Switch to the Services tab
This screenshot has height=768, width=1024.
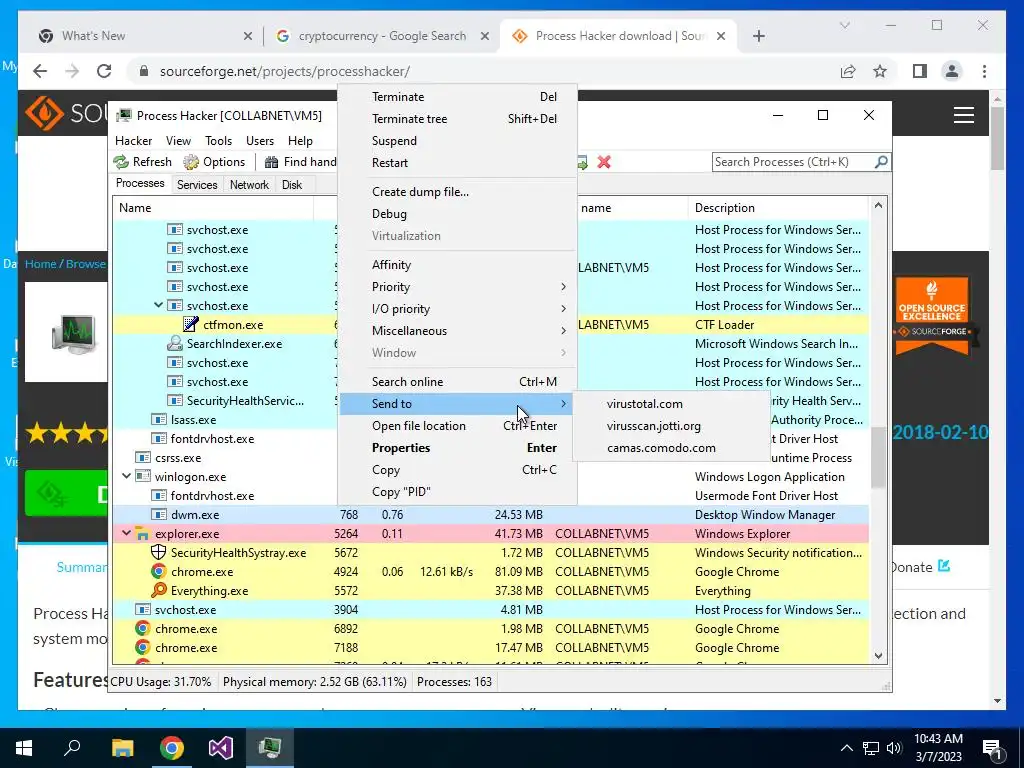tap(197, 185)
